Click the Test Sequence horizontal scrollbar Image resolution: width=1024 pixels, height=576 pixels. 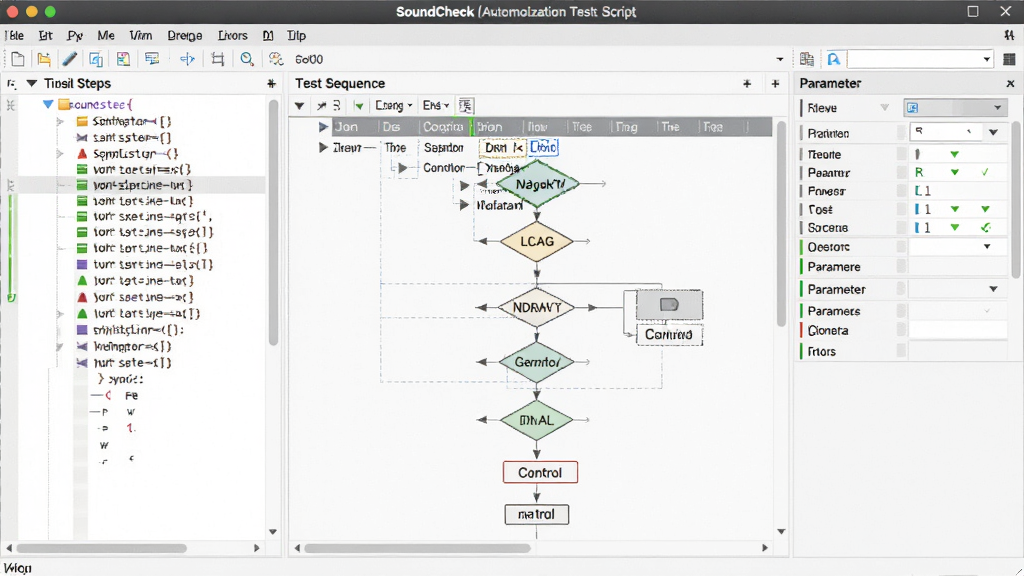pyautogui.click(x=418, y=548)
